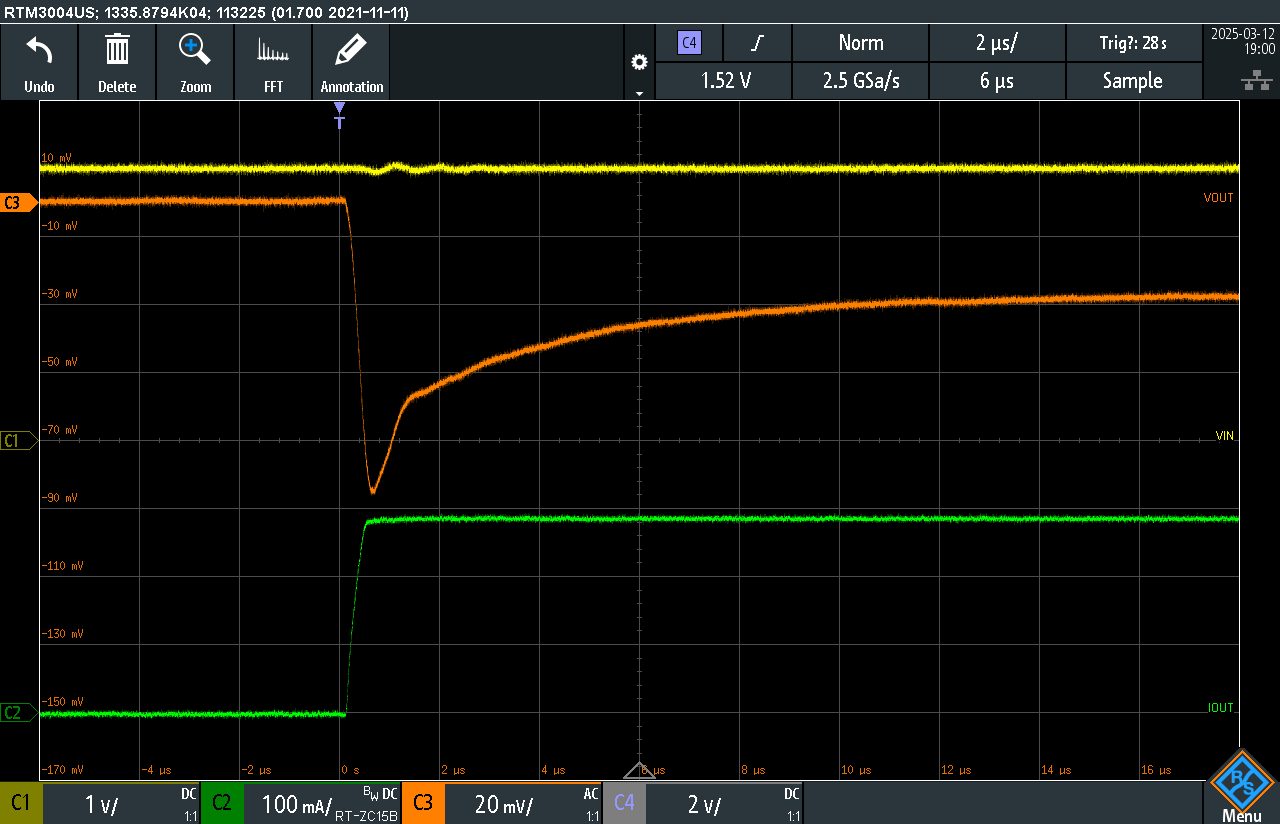
Task: Open FFT analysis via its icon
Action: click(273, 60)
